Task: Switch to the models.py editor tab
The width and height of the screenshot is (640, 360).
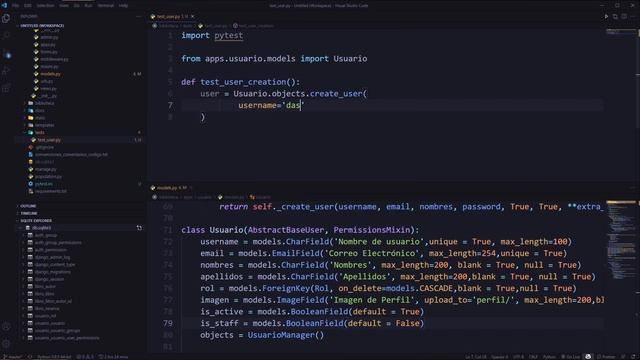Action: [x=171, y=188]
